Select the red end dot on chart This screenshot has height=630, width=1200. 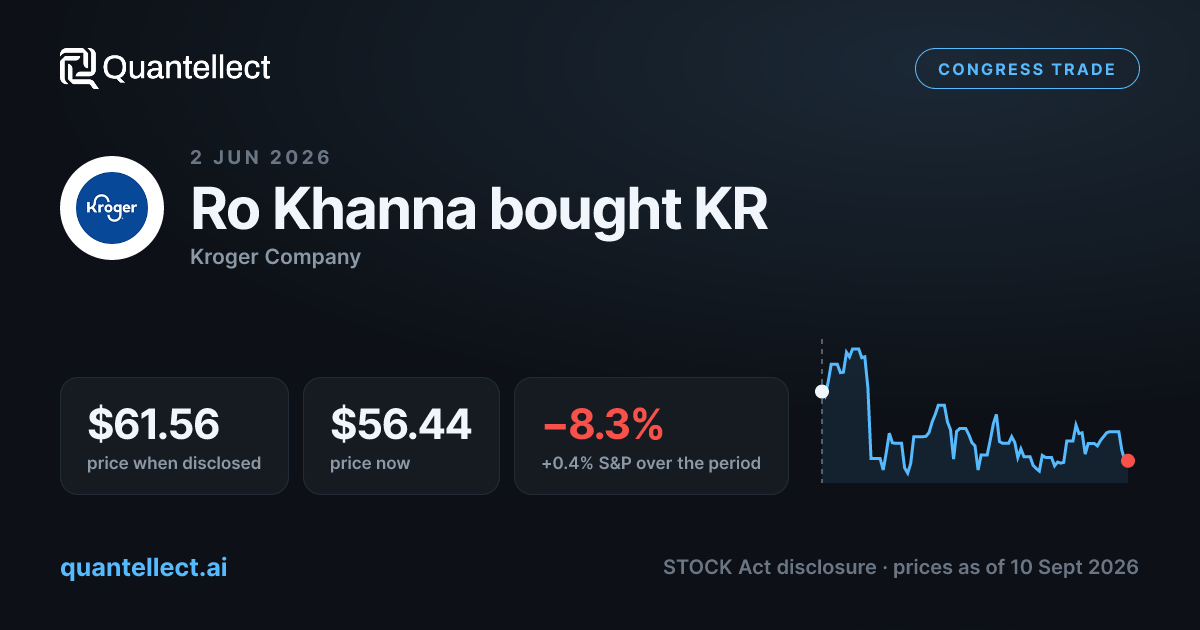coord(1128,460)
